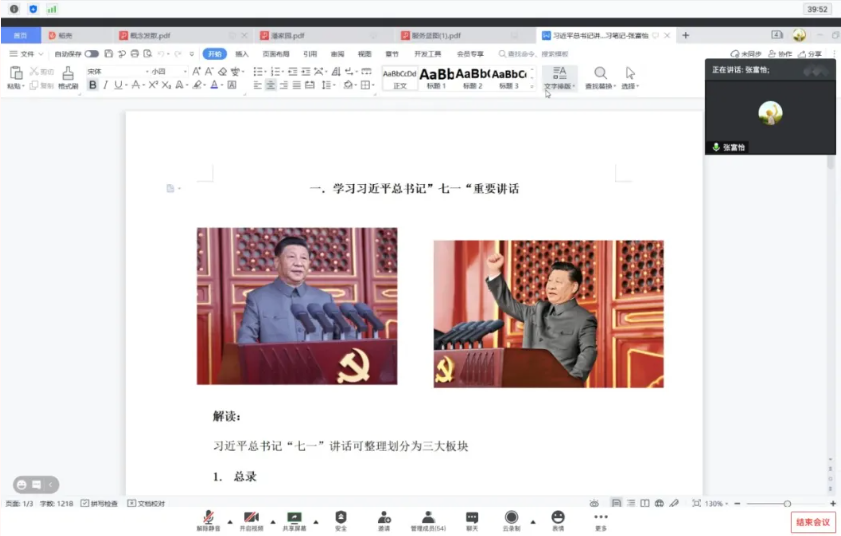
Task: Select the 正文 body text style
Action: click(400, 78)
